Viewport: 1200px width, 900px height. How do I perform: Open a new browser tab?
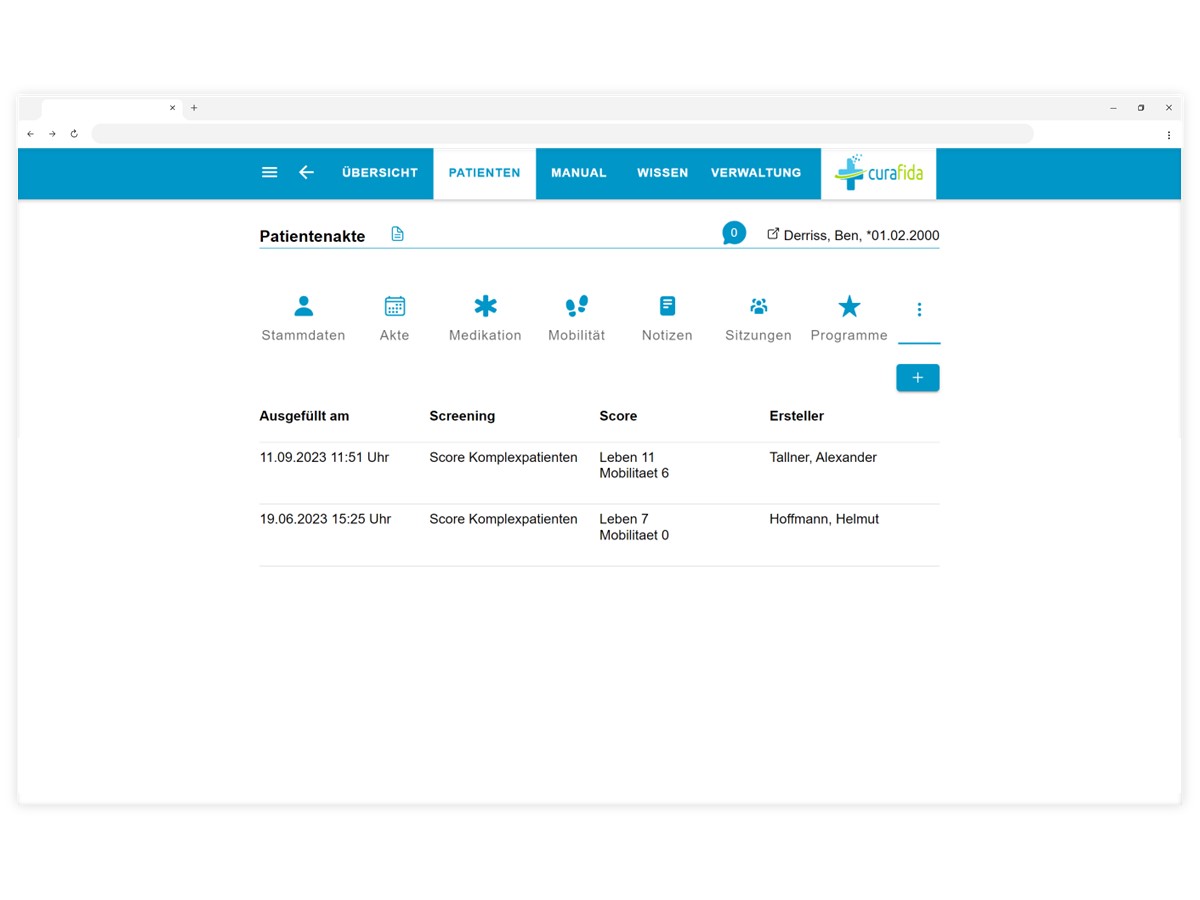tap(194, 108)
